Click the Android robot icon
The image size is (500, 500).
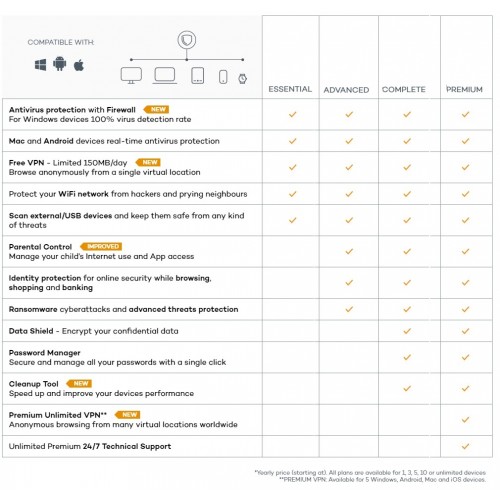pos(60,64)
